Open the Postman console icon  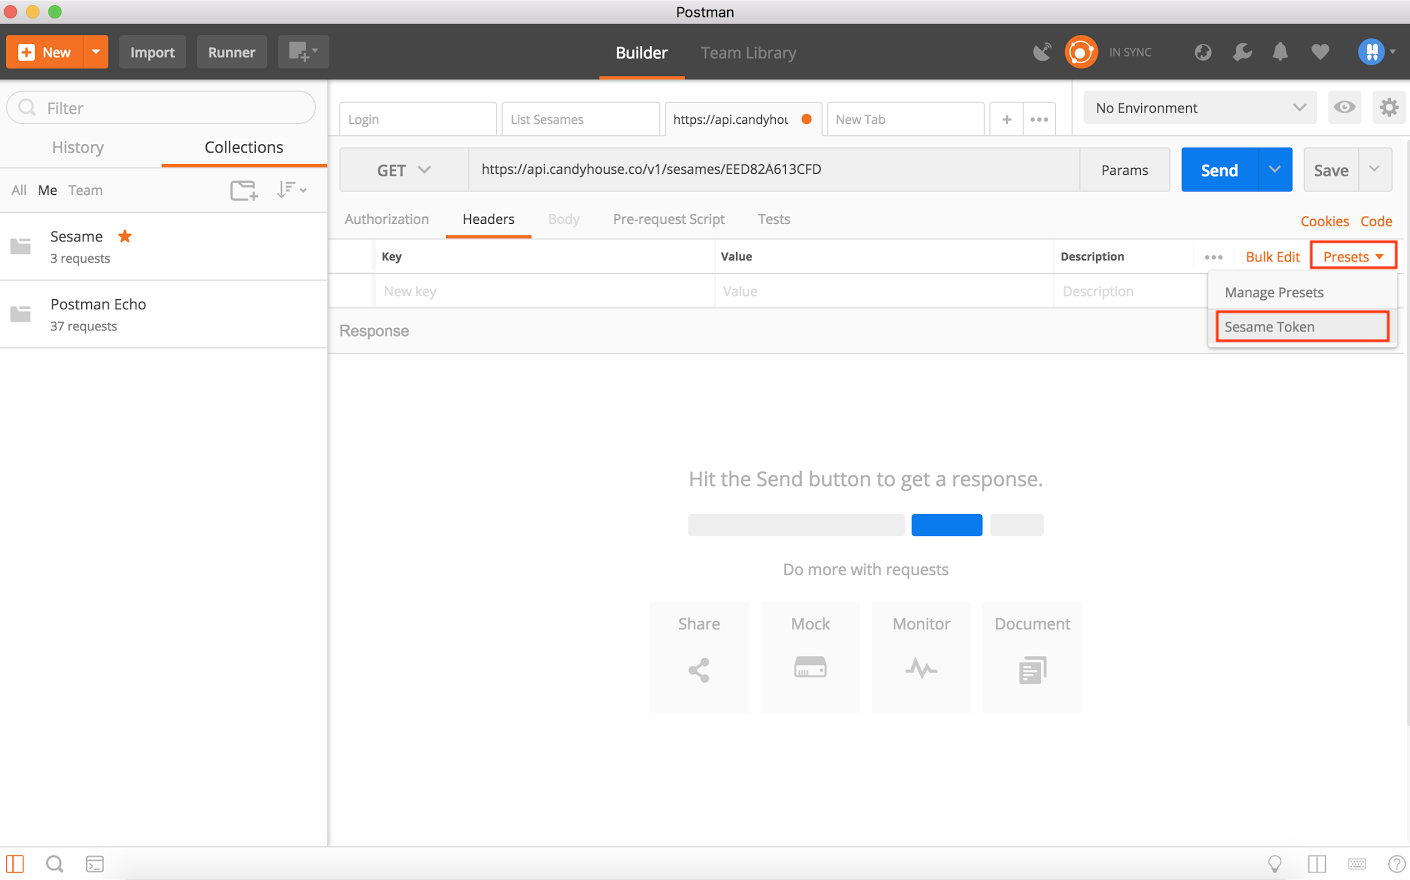click(95, 864)
